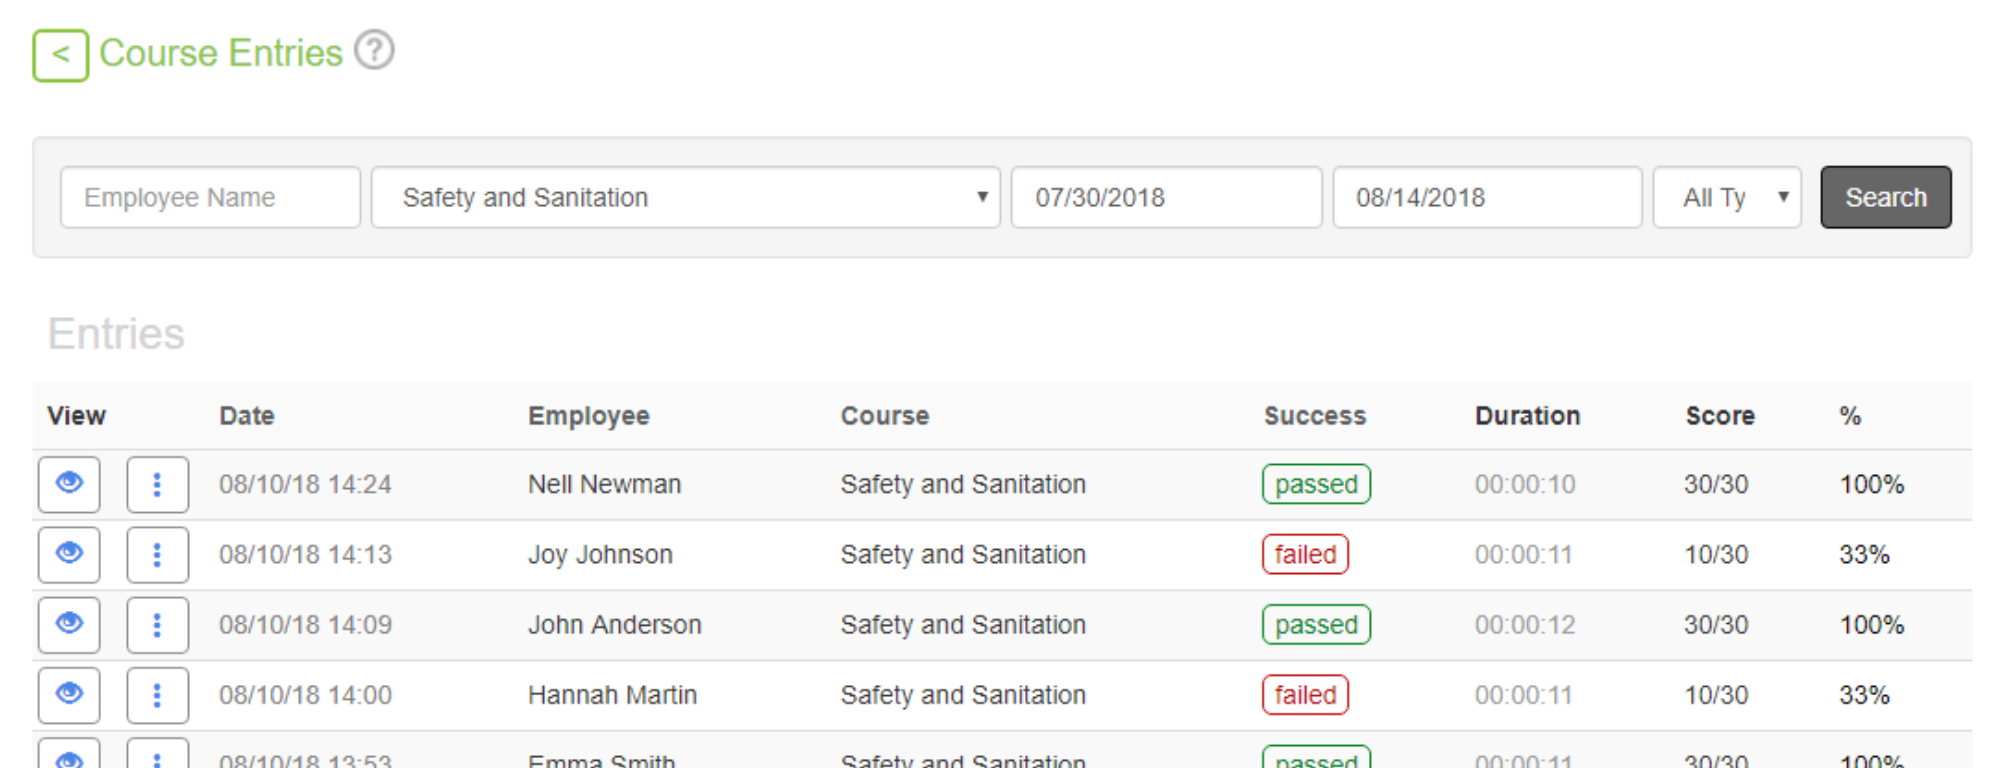This screenshot has width=1994, height=768.
Task: Open the All Types filter dropdown
Action: pyautogui.click(x=1727, y=197)
